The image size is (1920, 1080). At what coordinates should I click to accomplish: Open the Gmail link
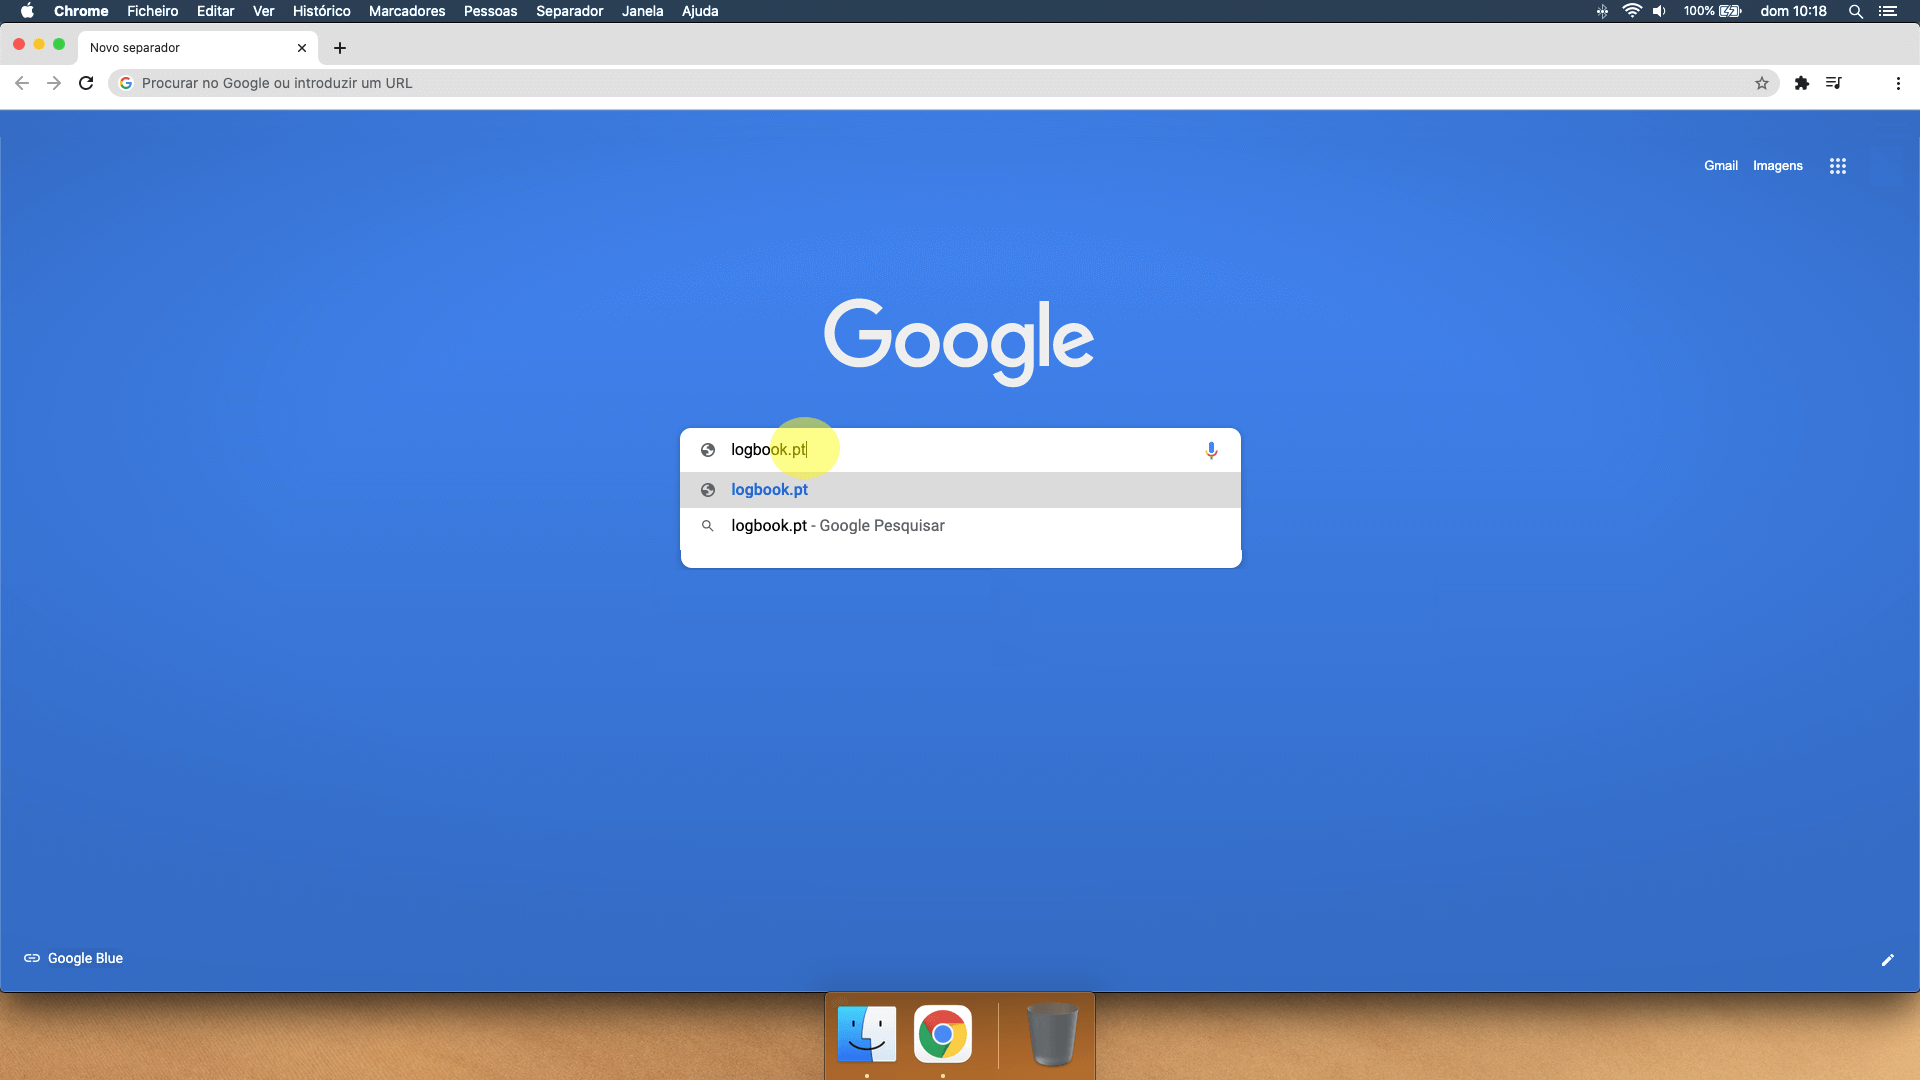click(1721, 166)
